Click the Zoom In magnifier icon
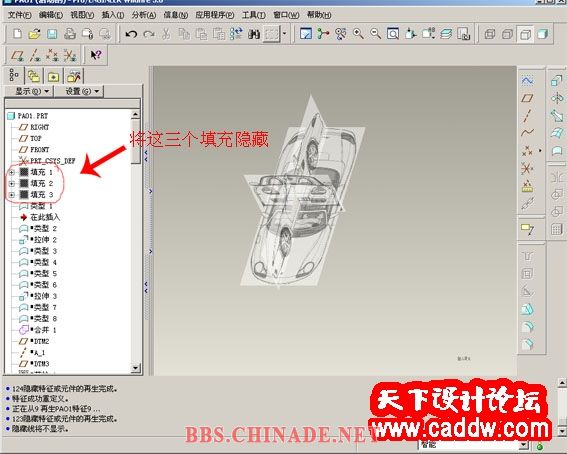 (358, 34)
